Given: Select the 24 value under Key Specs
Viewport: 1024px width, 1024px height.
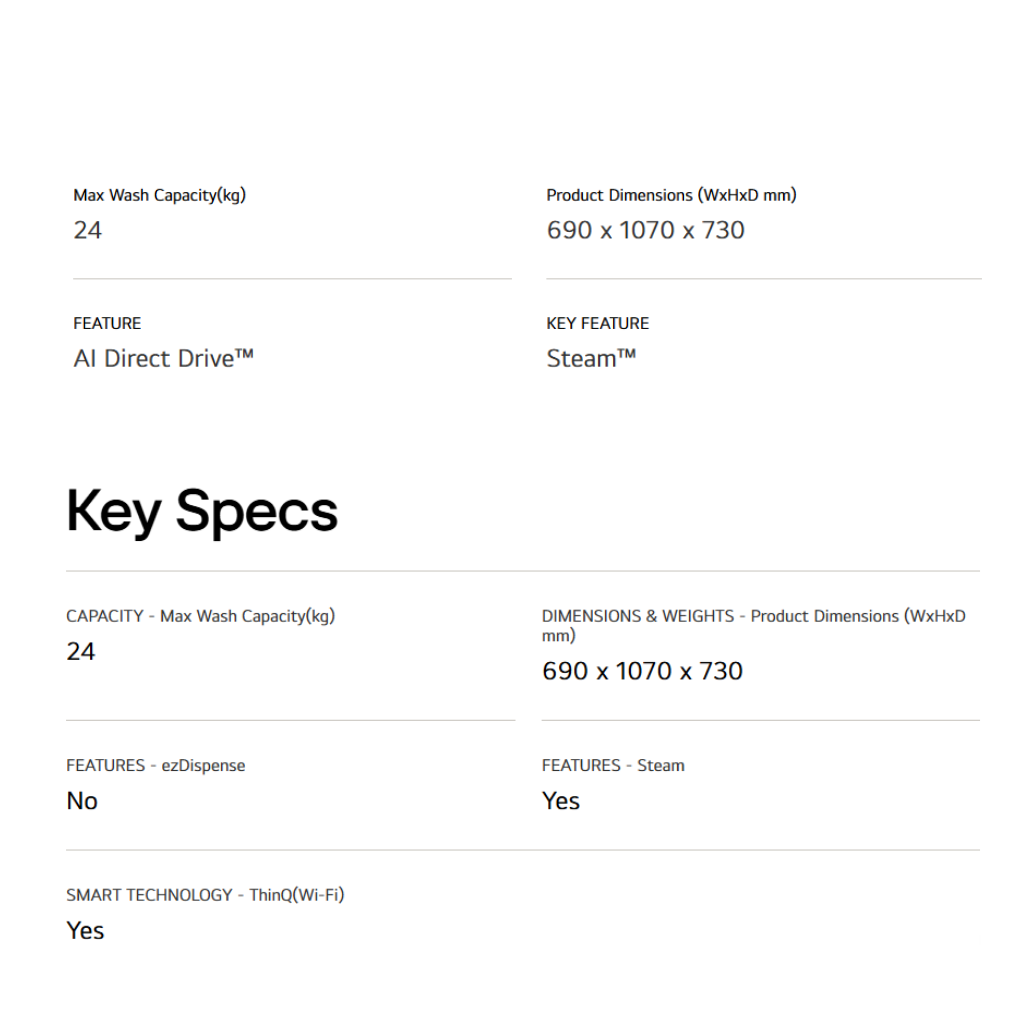Looking at the screenshot, I should click(81, 651).
